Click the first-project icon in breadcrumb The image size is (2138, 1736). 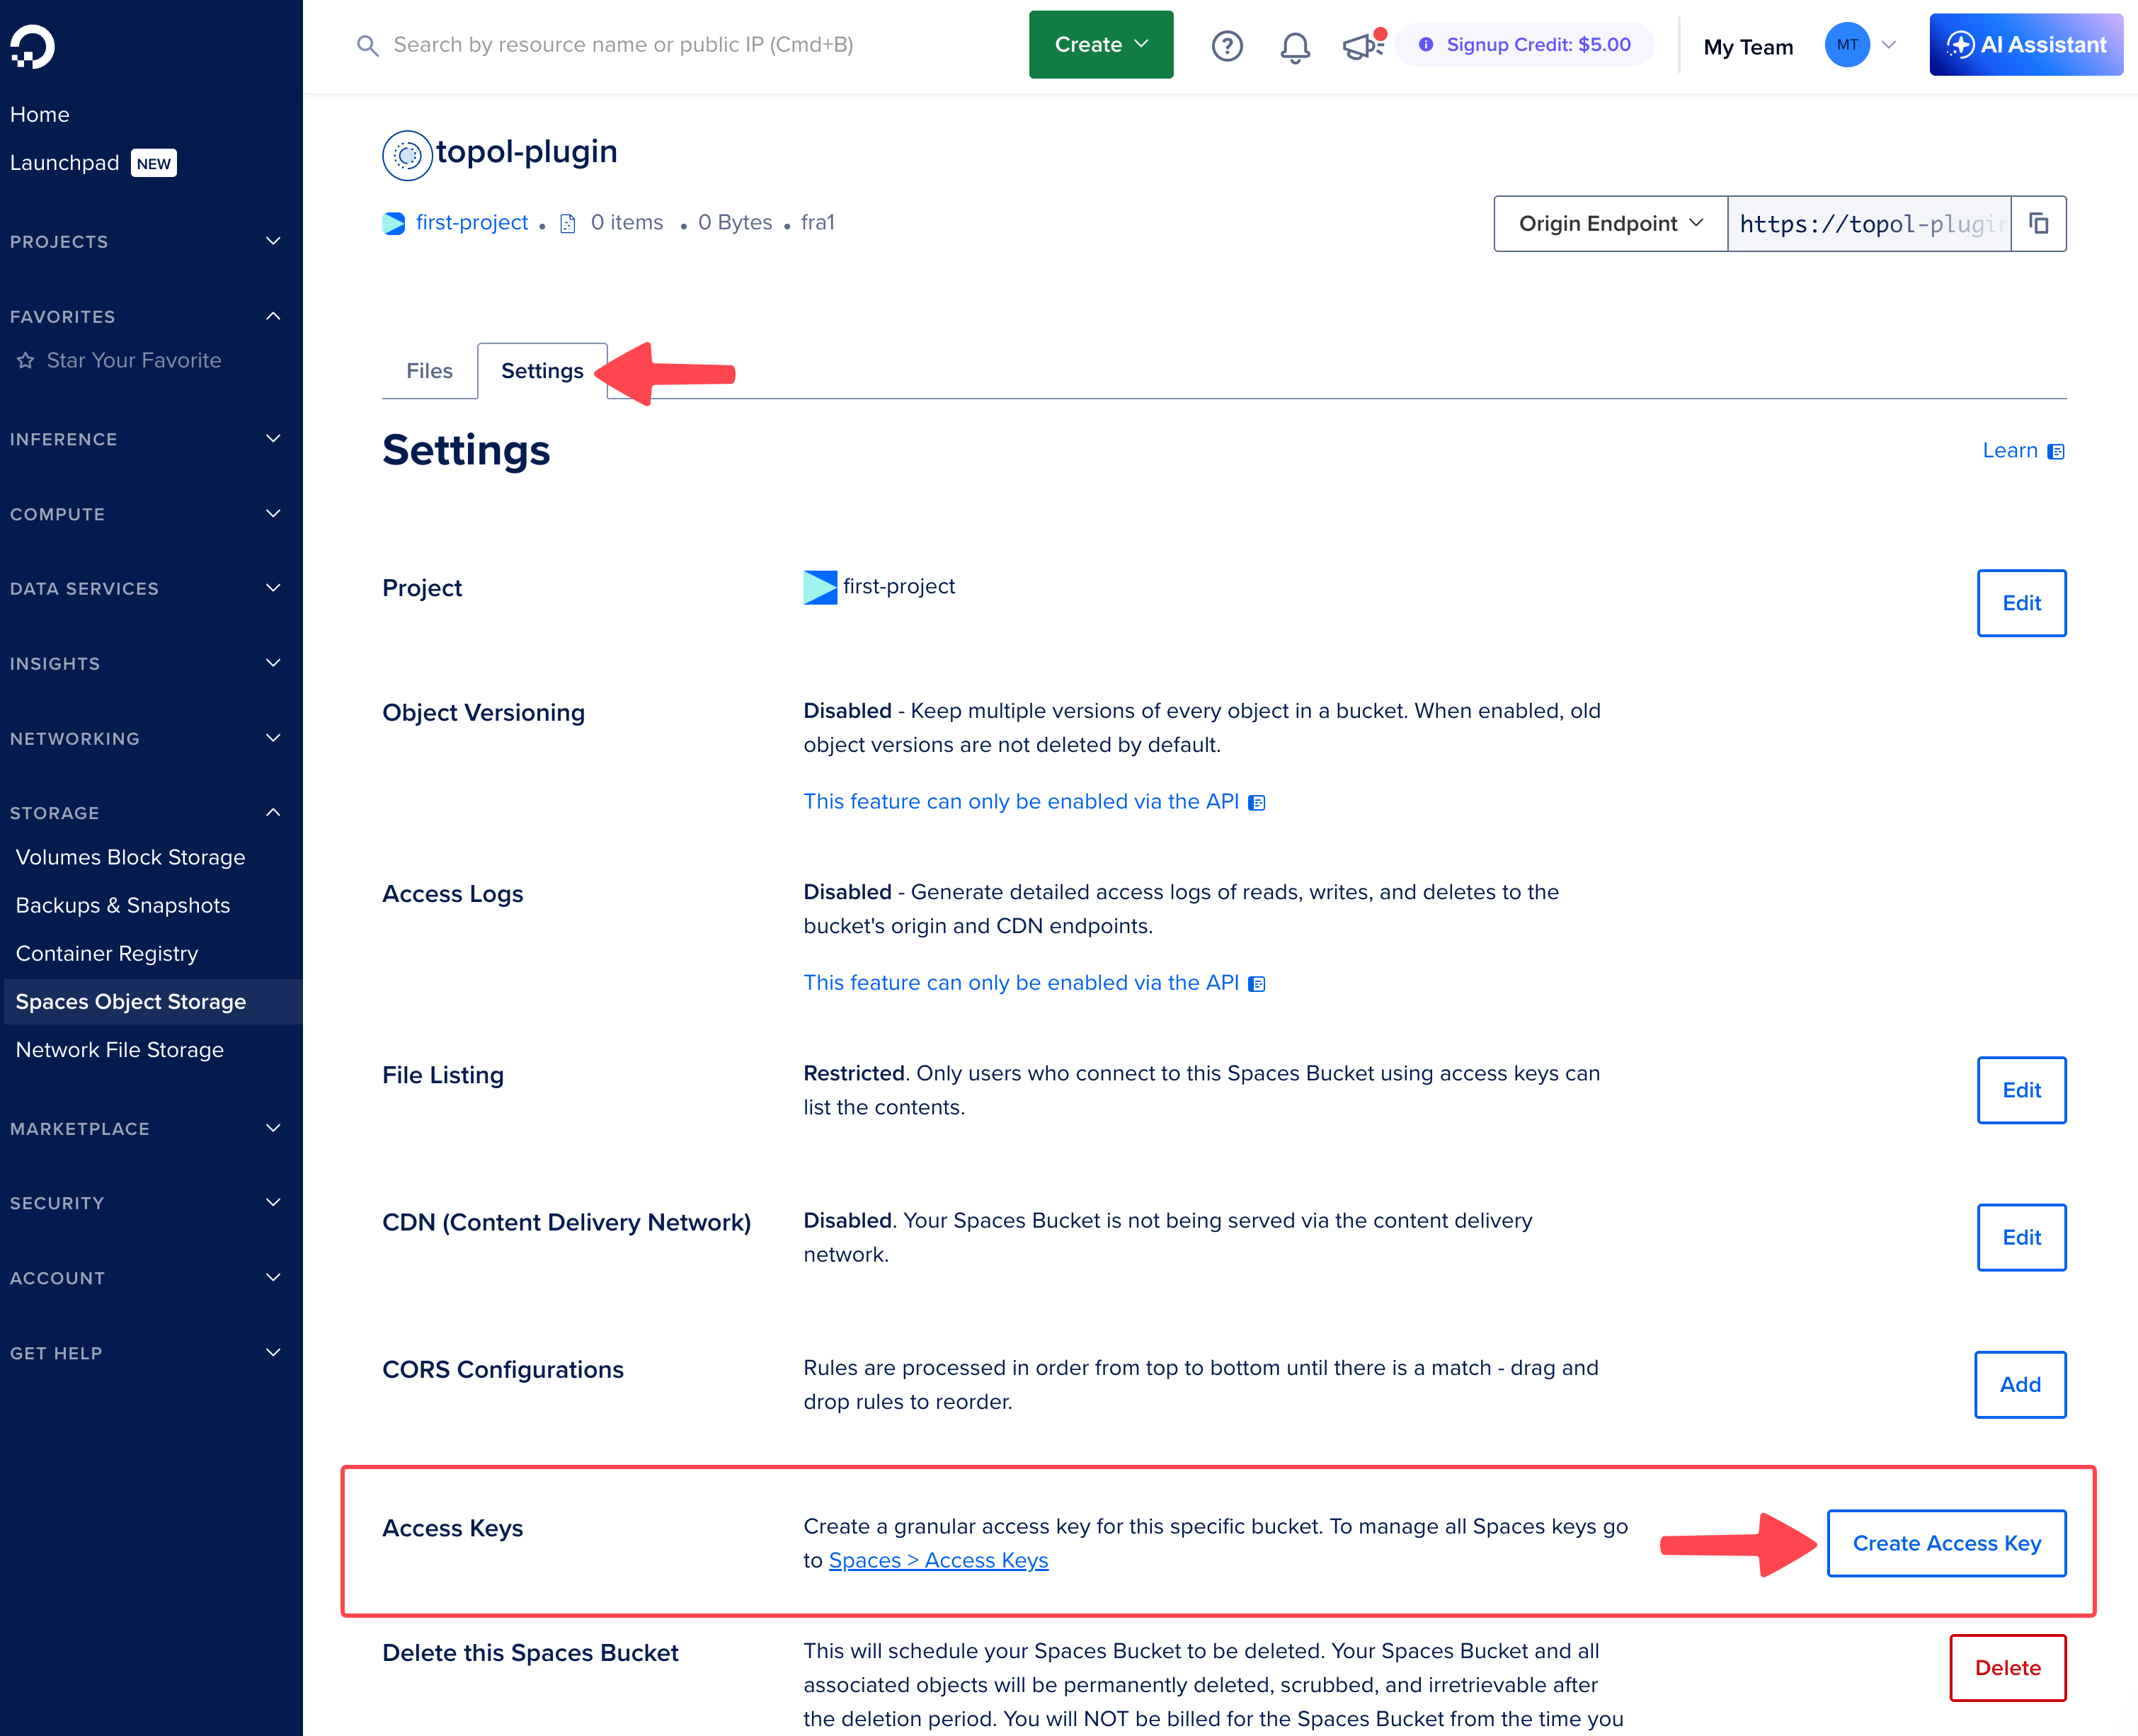point(394,223)
